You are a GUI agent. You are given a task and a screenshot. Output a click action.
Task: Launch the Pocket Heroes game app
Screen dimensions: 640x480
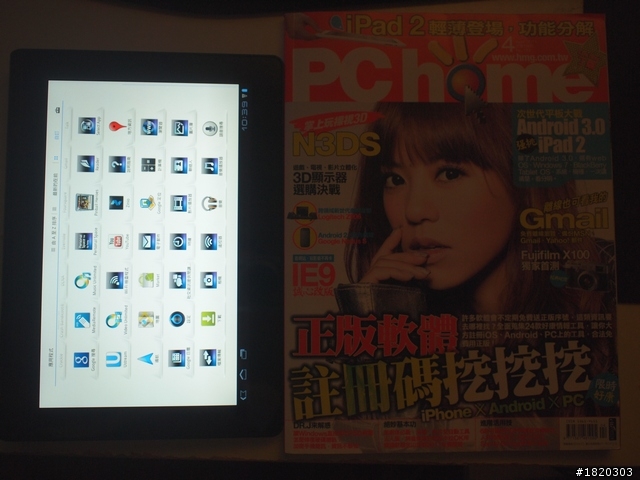(x=84, y=202)
